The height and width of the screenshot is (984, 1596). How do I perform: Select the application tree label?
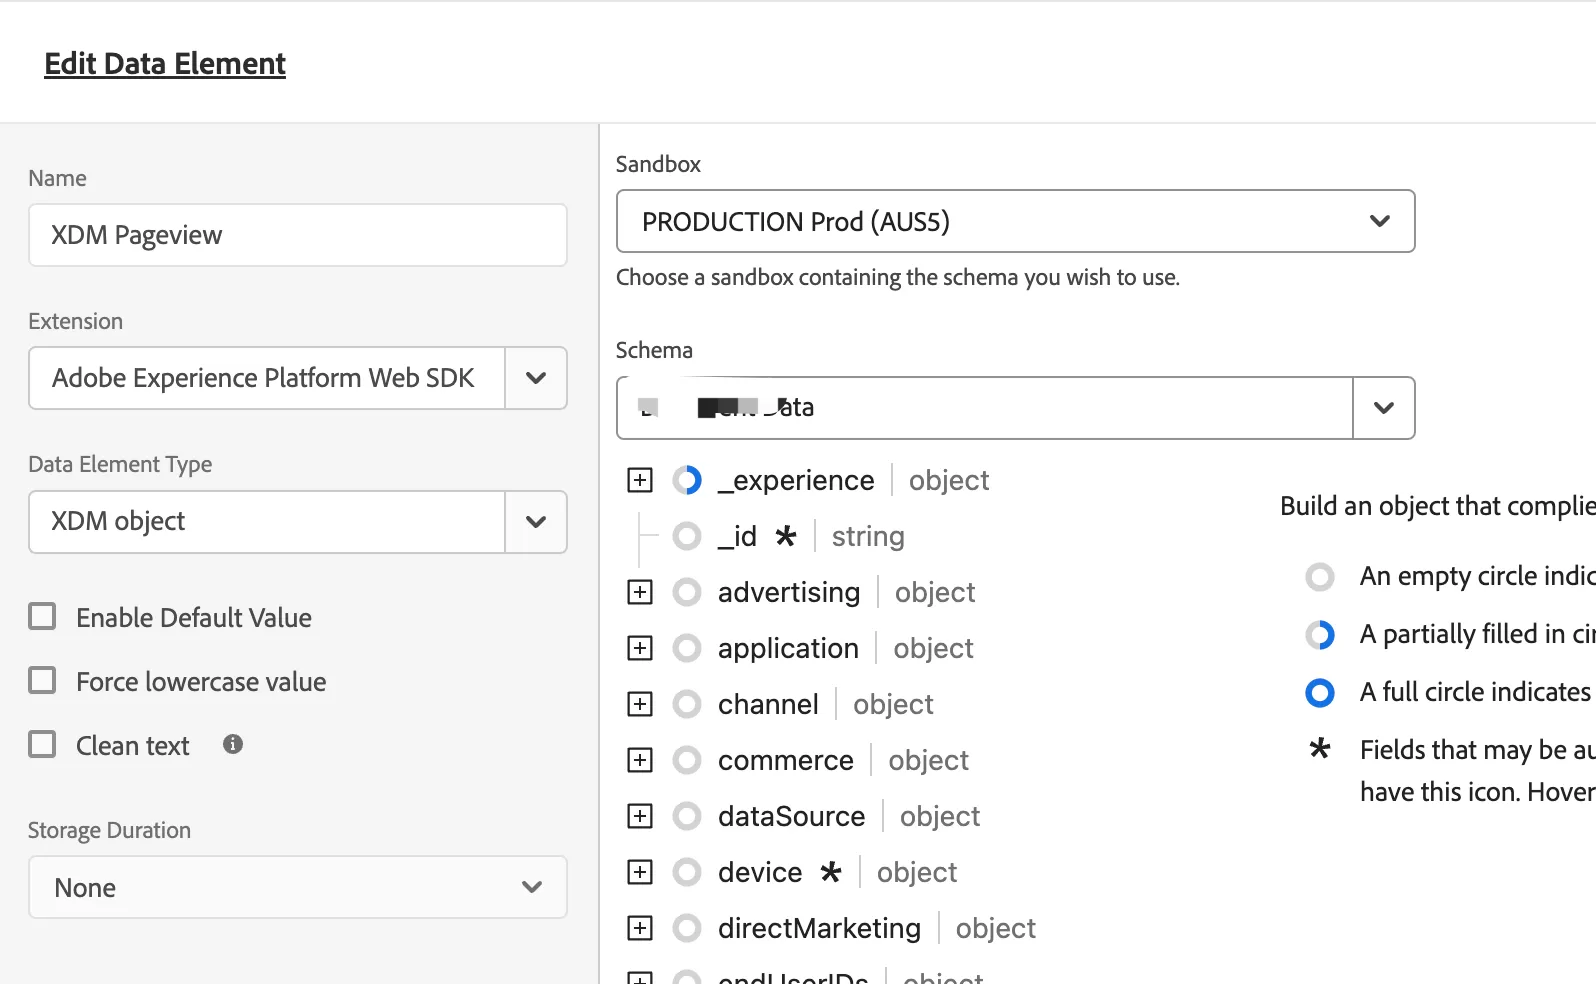pyautogui.click(x=788, y=648)
